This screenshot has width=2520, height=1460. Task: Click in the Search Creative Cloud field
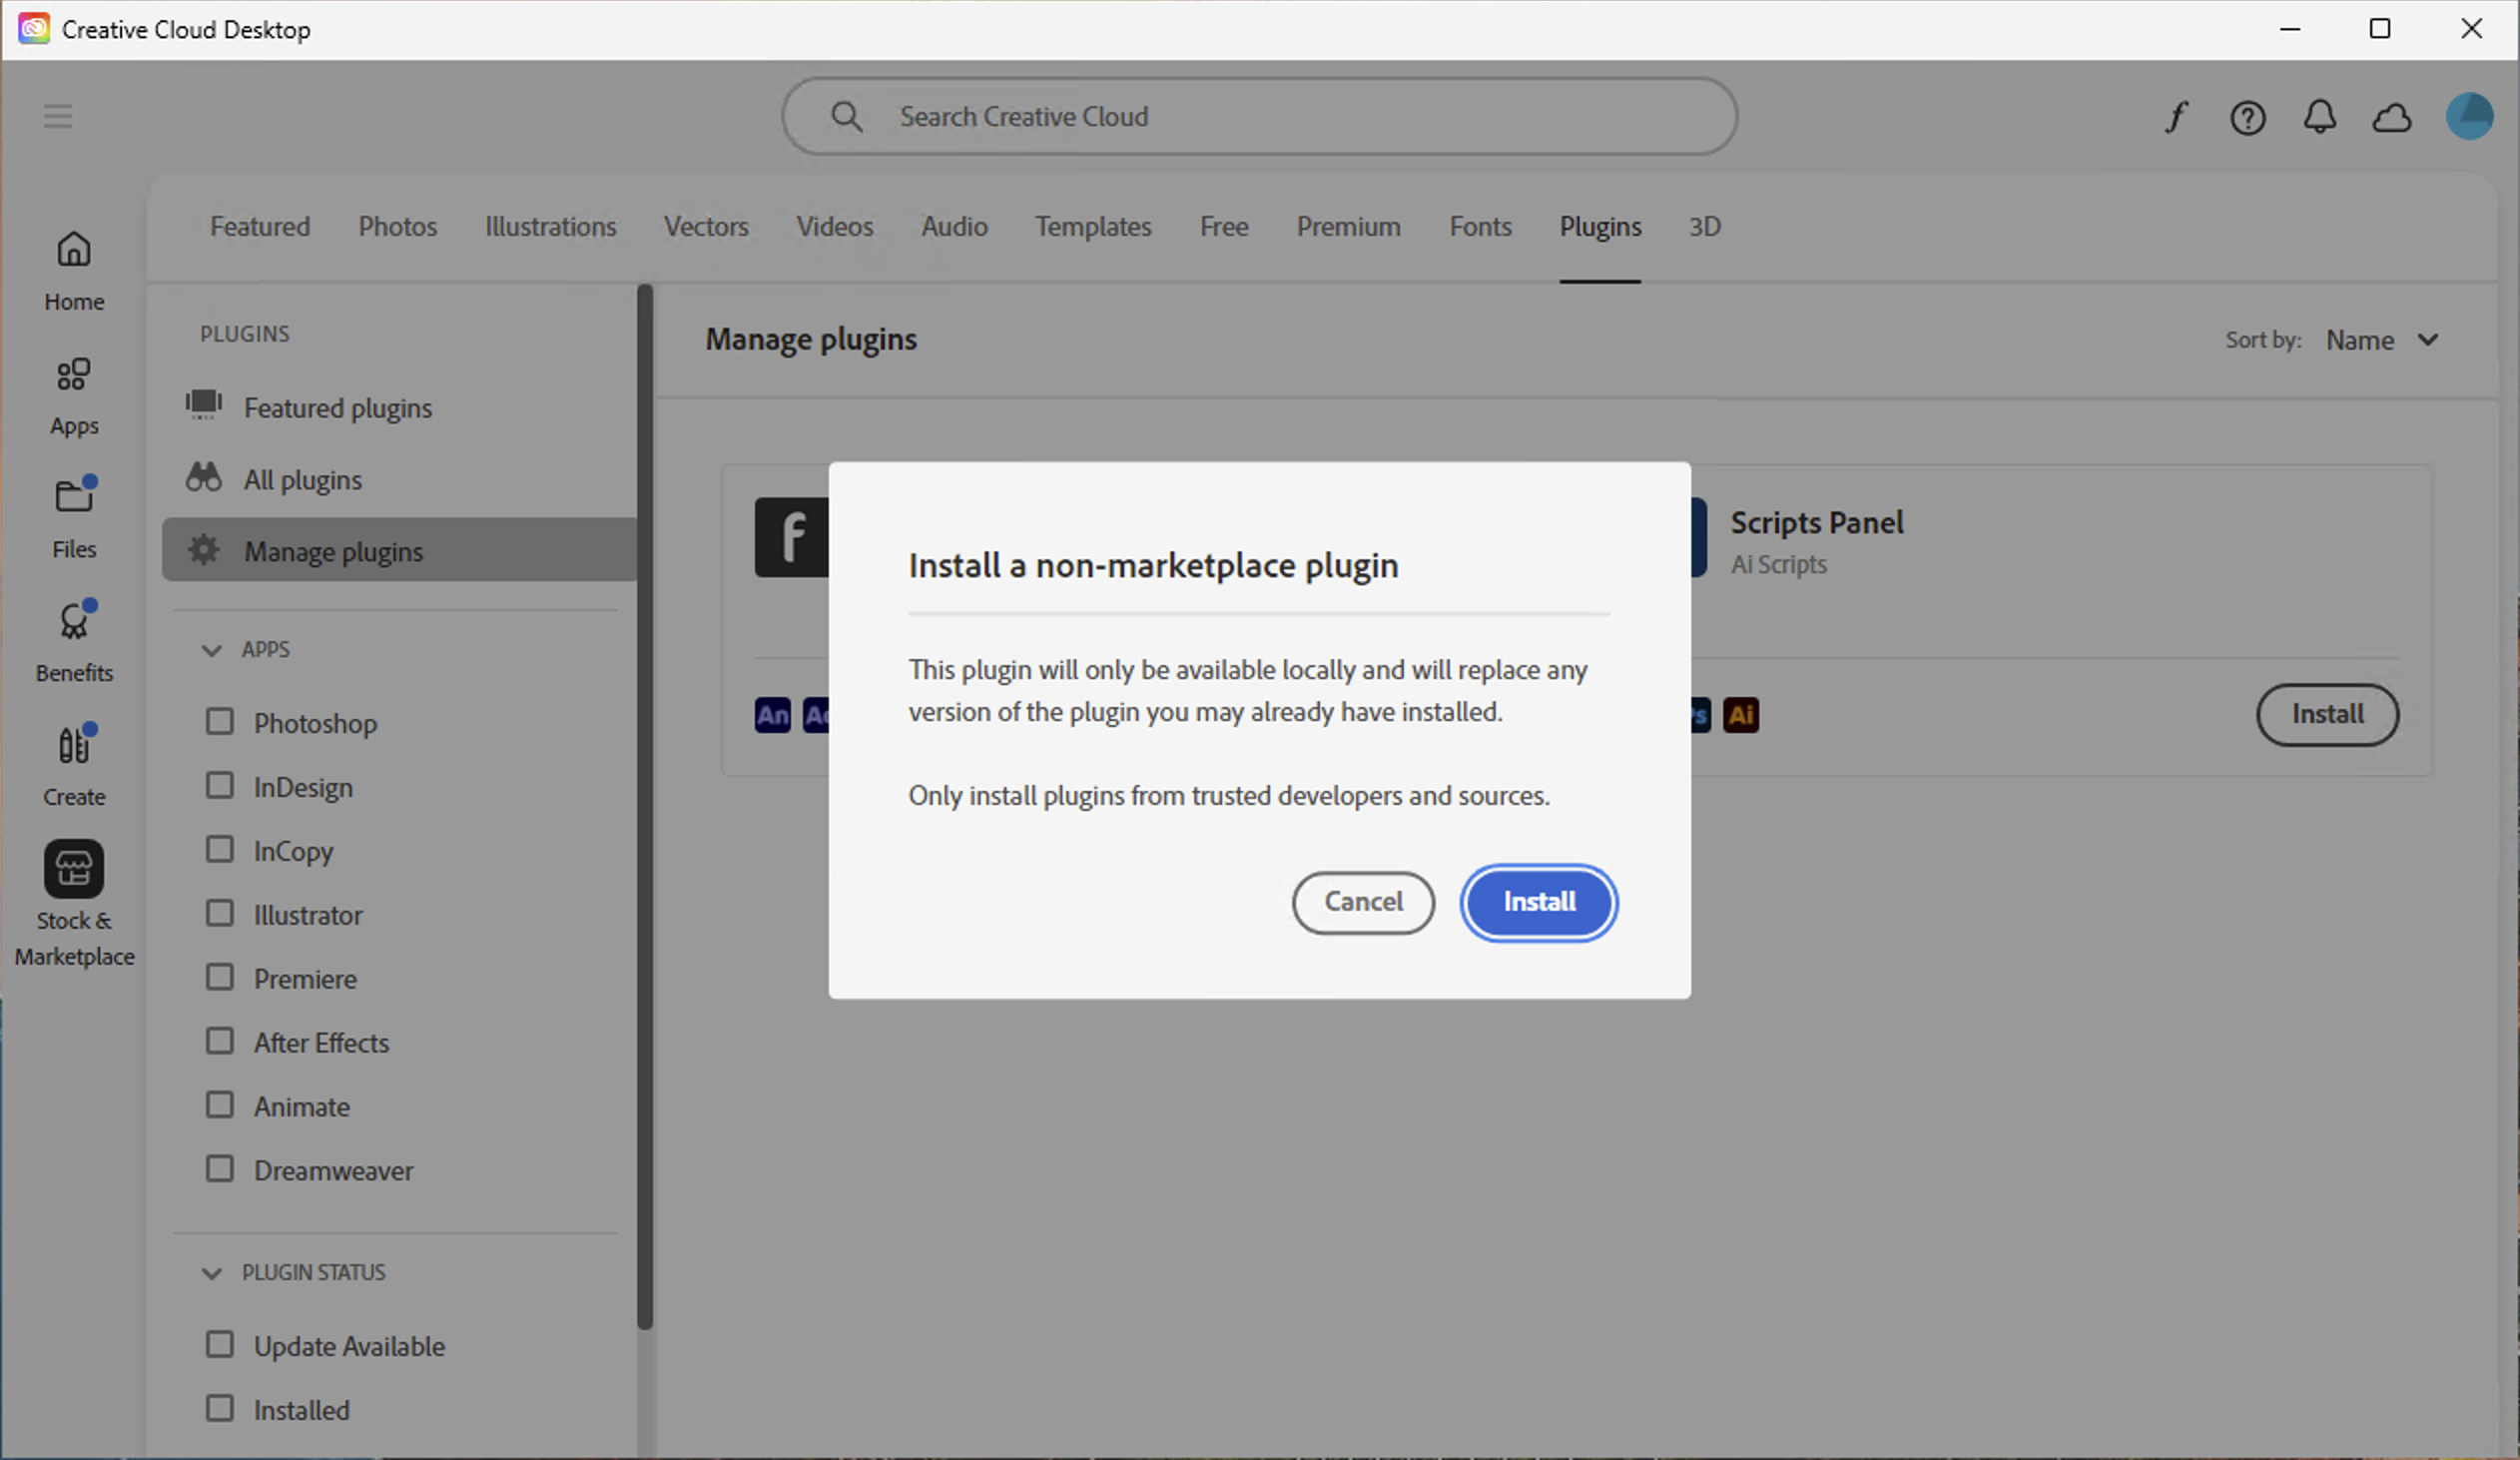pos(1259,116)
